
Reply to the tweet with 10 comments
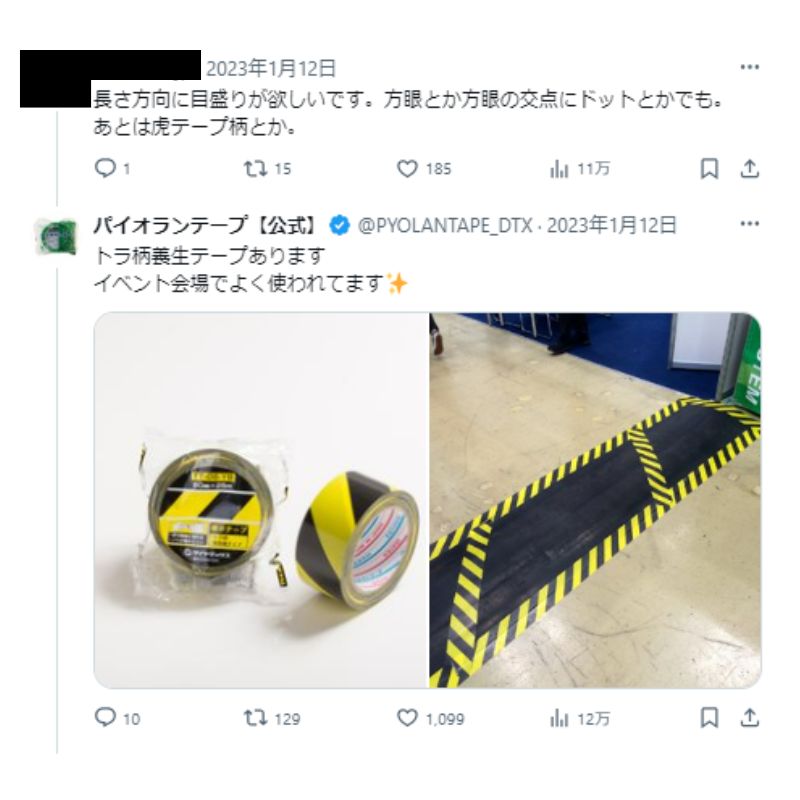[x=117, y=718]
